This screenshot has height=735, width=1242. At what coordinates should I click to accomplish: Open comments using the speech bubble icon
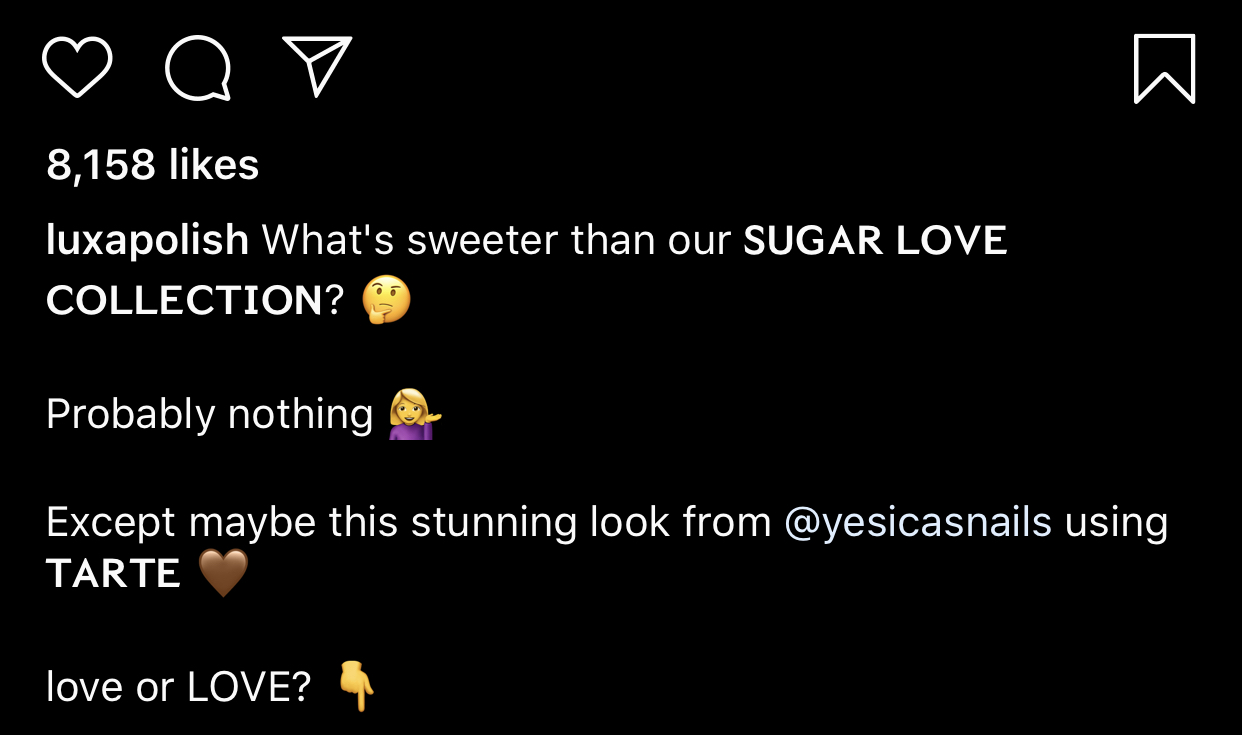(198, 68)
